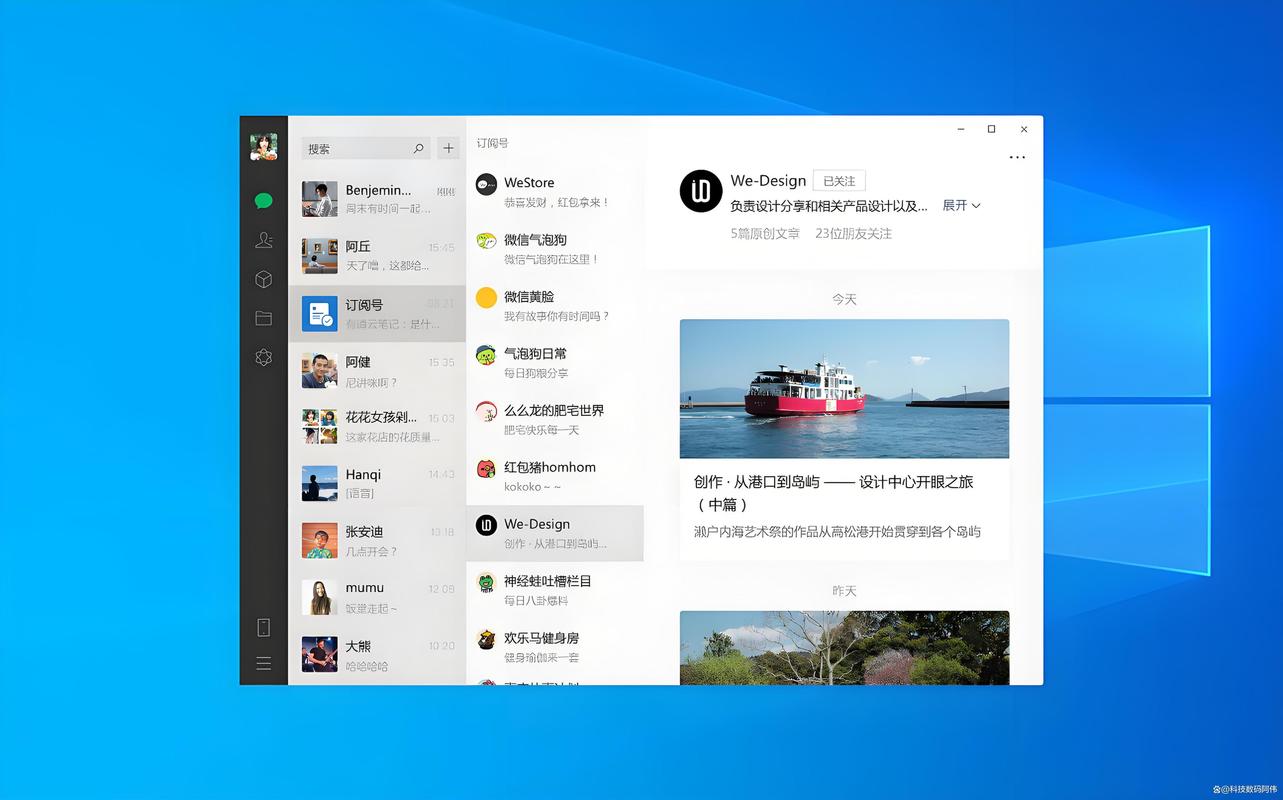Open the hamburger menu at sidebar bottom

[x=263, y=663]
